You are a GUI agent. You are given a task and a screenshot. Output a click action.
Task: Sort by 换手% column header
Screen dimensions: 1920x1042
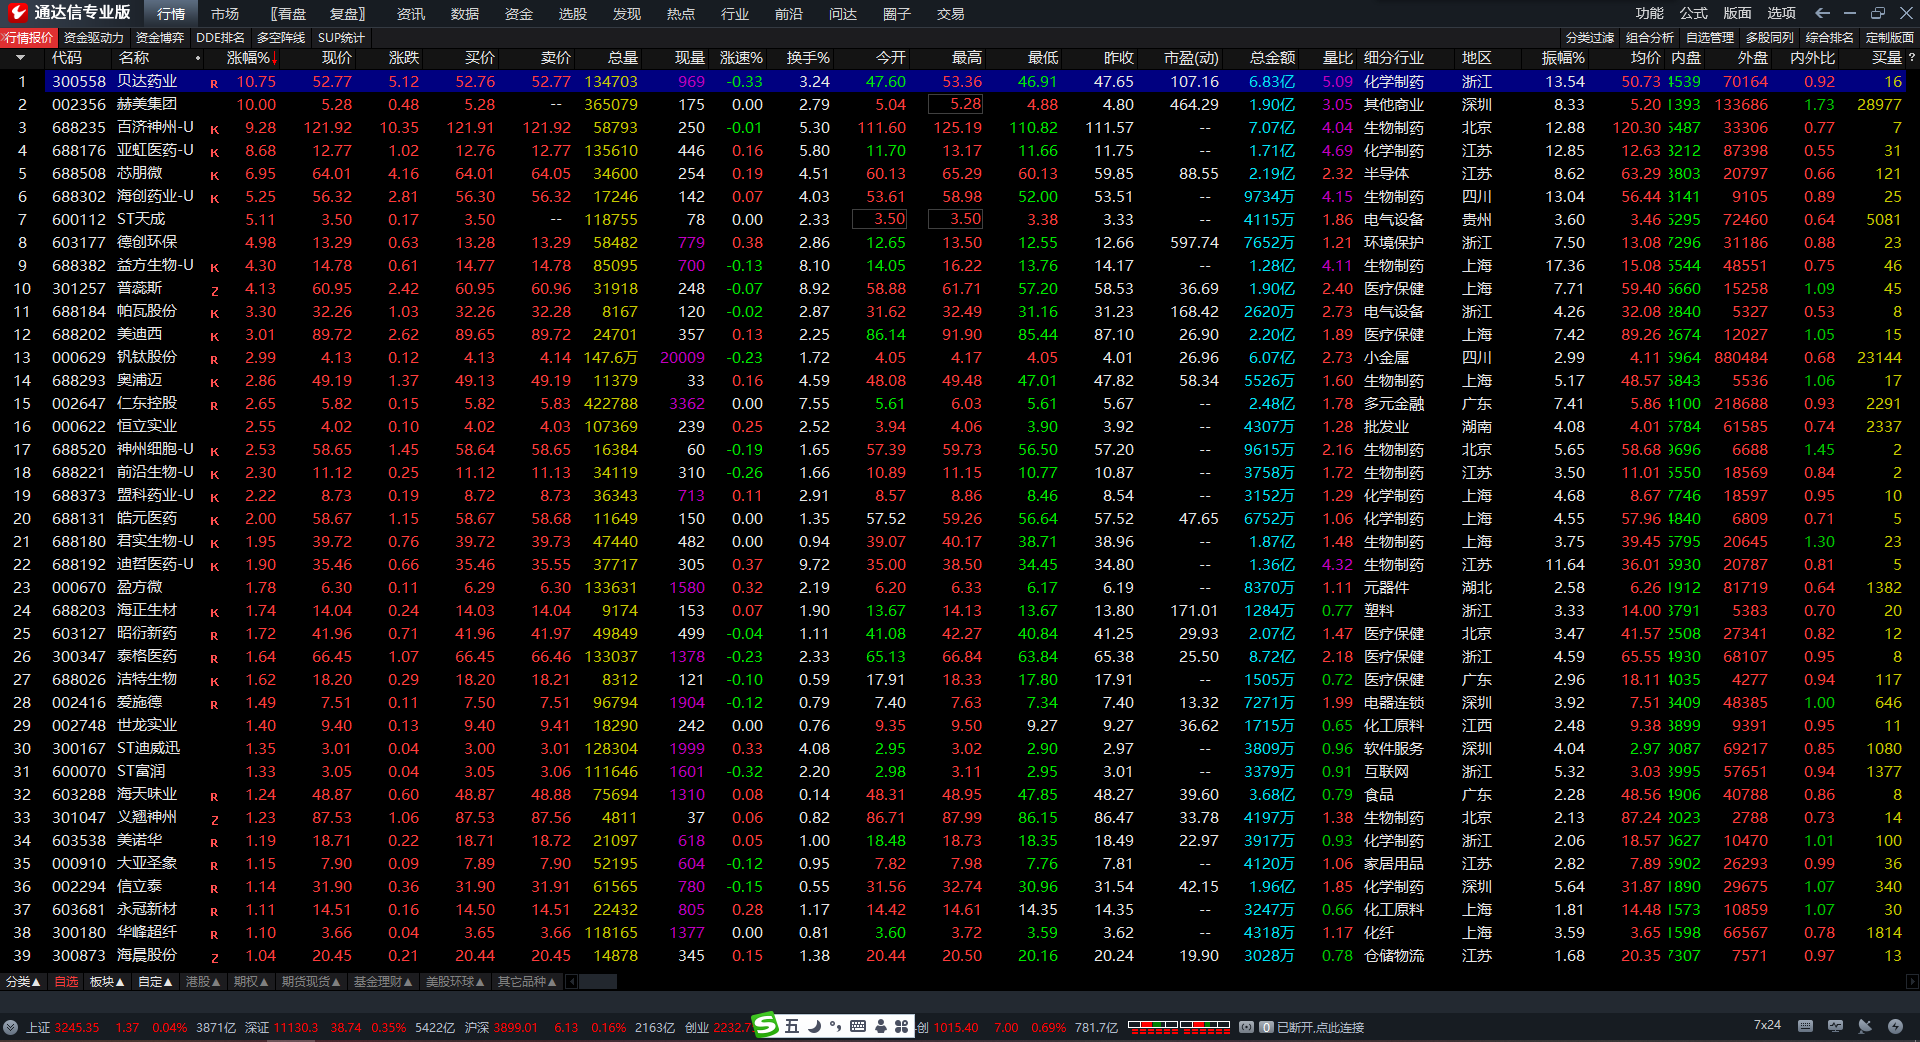click(808, 58)
